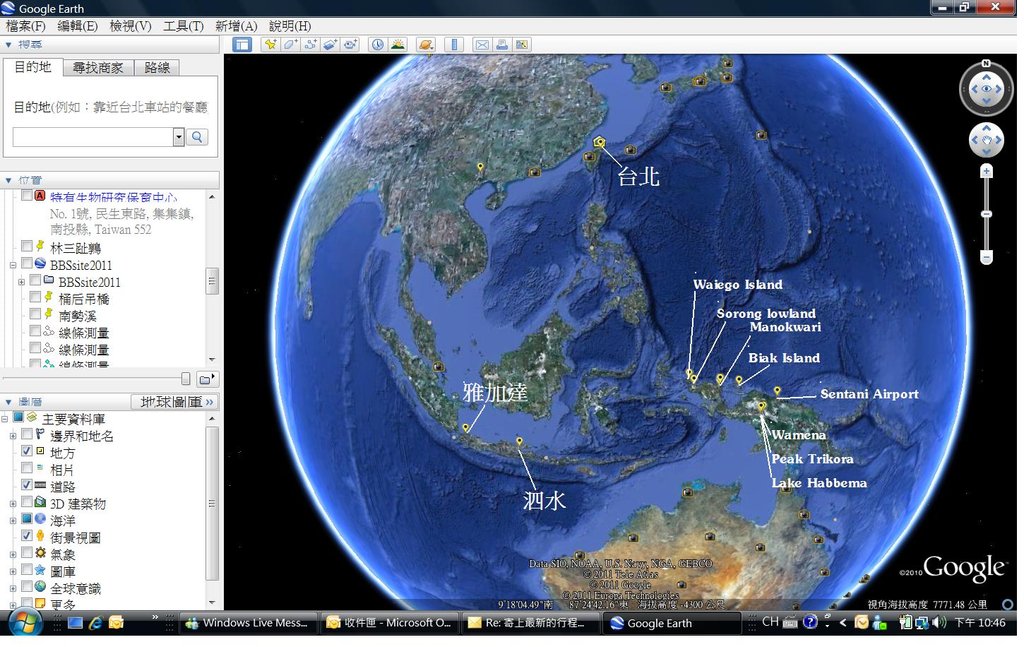Switch between Earth, Sky and planets
This screenshot has width=1024, height=647.
click(426, 44)
